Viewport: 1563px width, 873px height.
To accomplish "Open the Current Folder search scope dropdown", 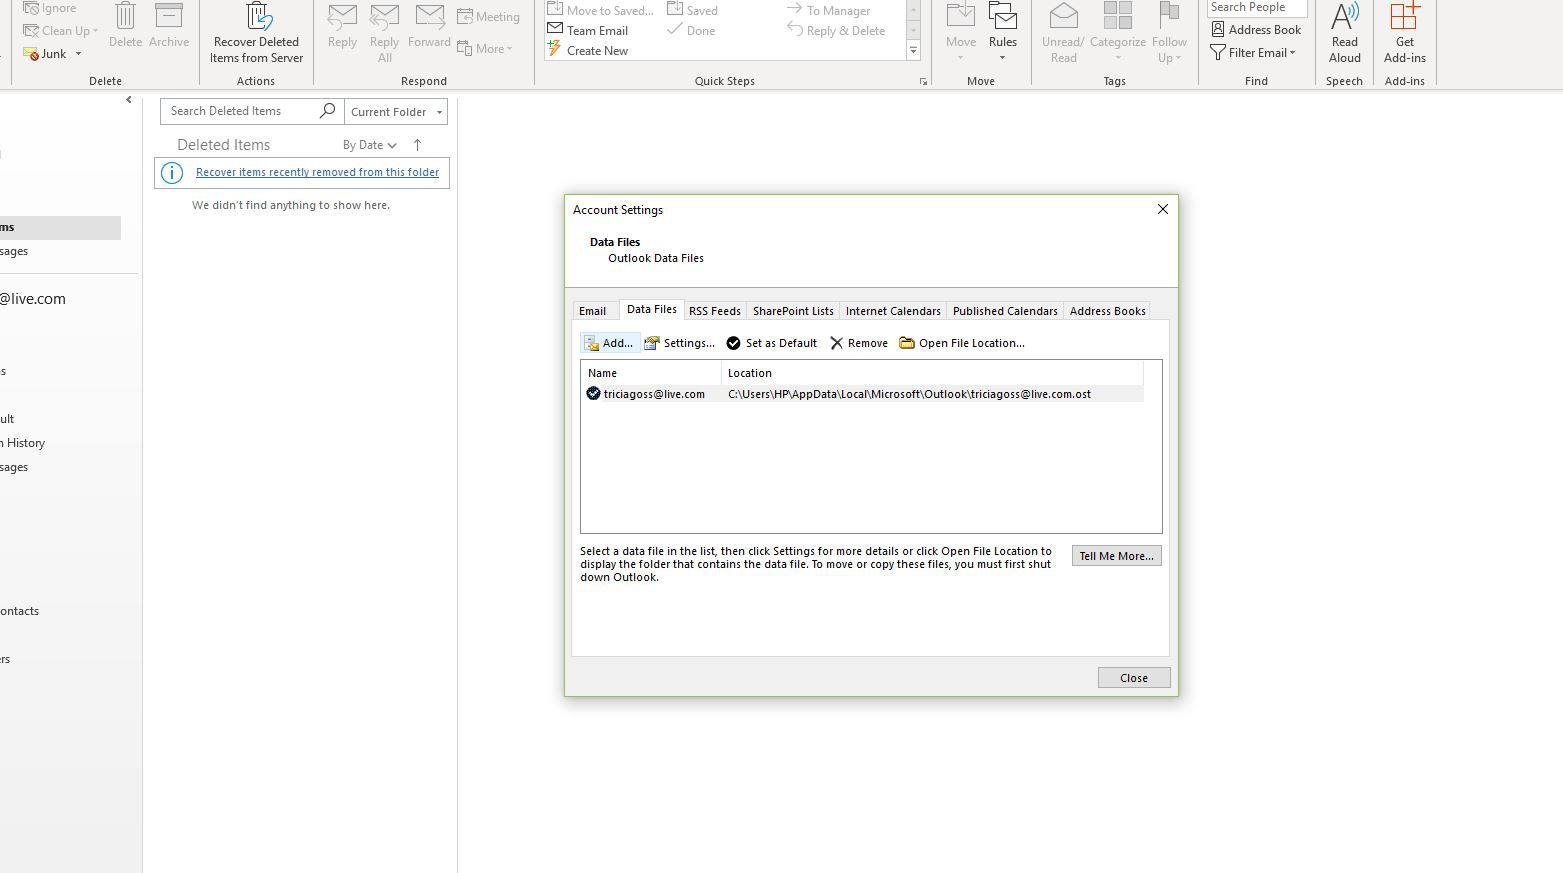I will point(396,112).
